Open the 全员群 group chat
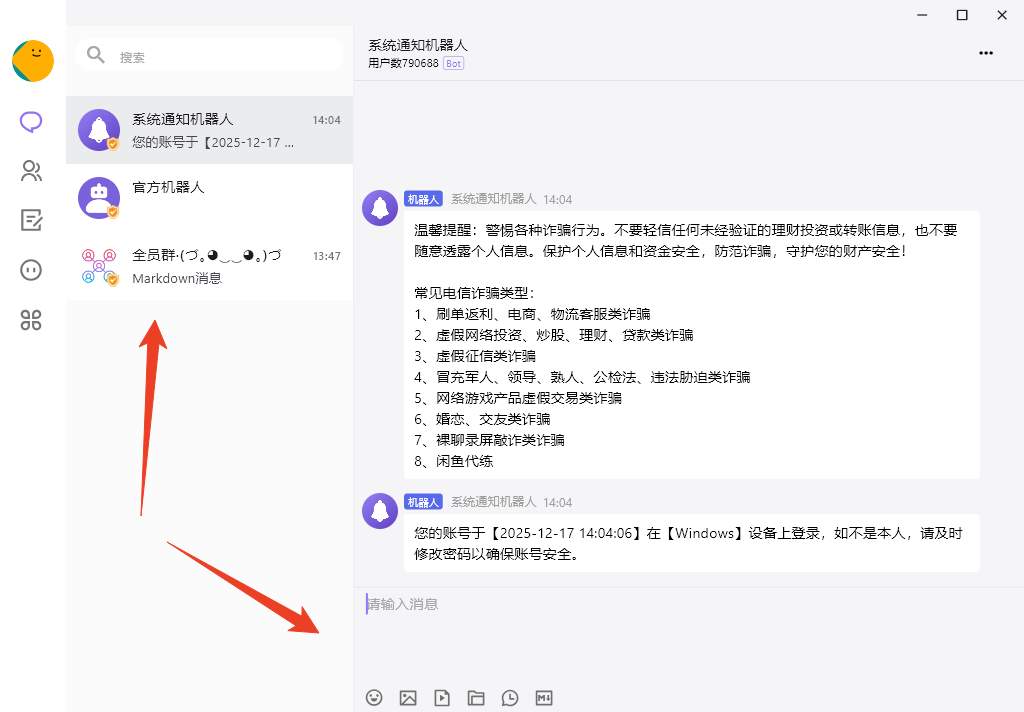This screenshot has height=712, width=1024. point(210,266)
